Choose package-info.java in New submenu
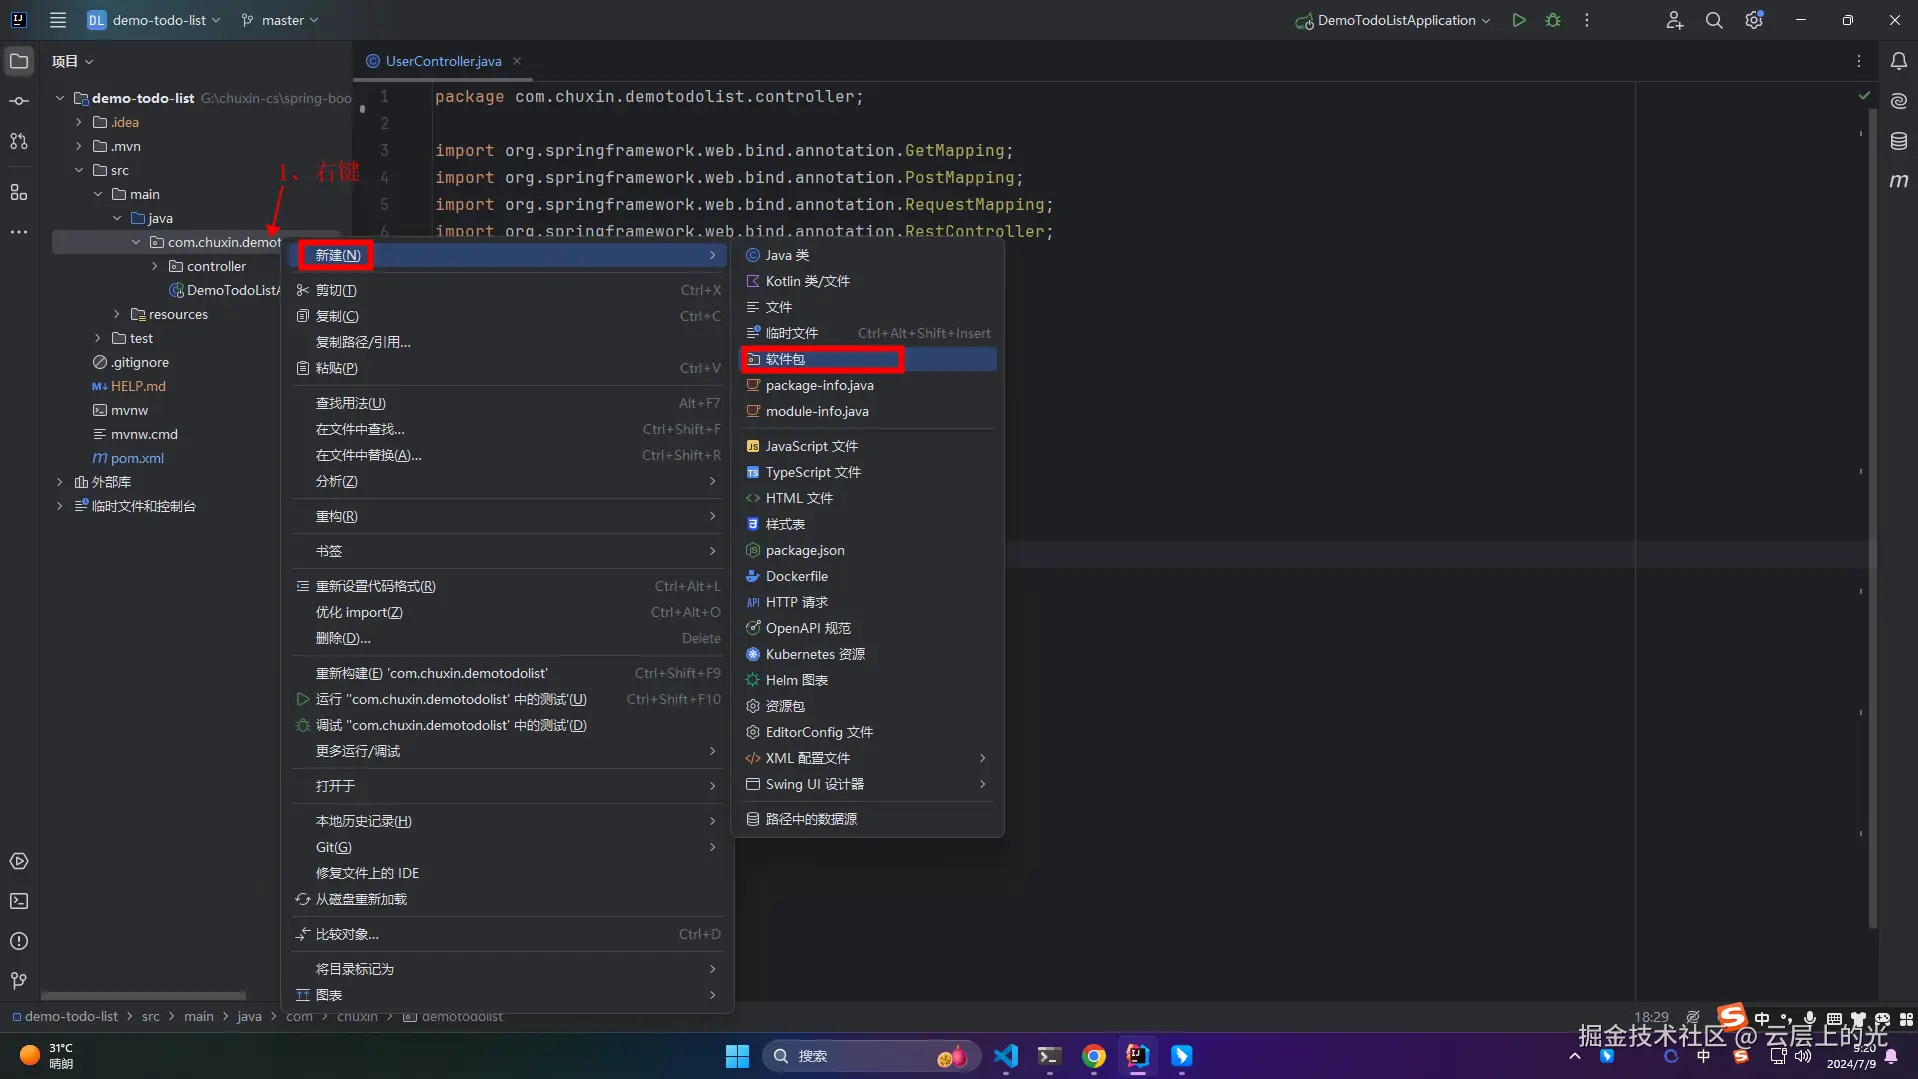 [868, 385]
